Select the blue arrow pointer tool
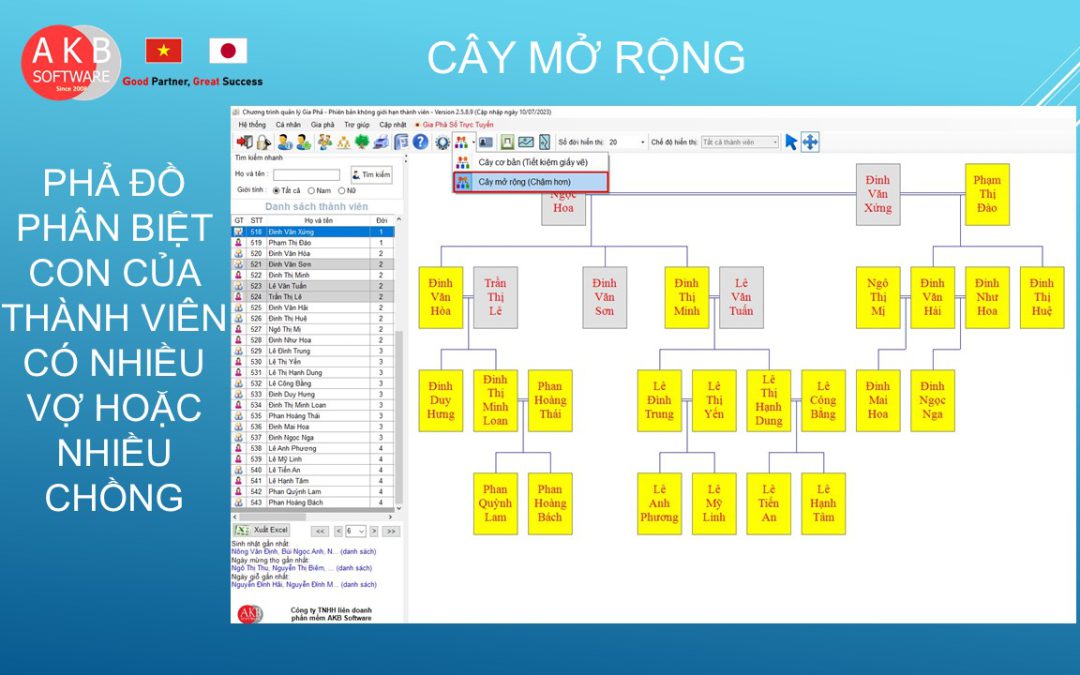 coord(791,142)
